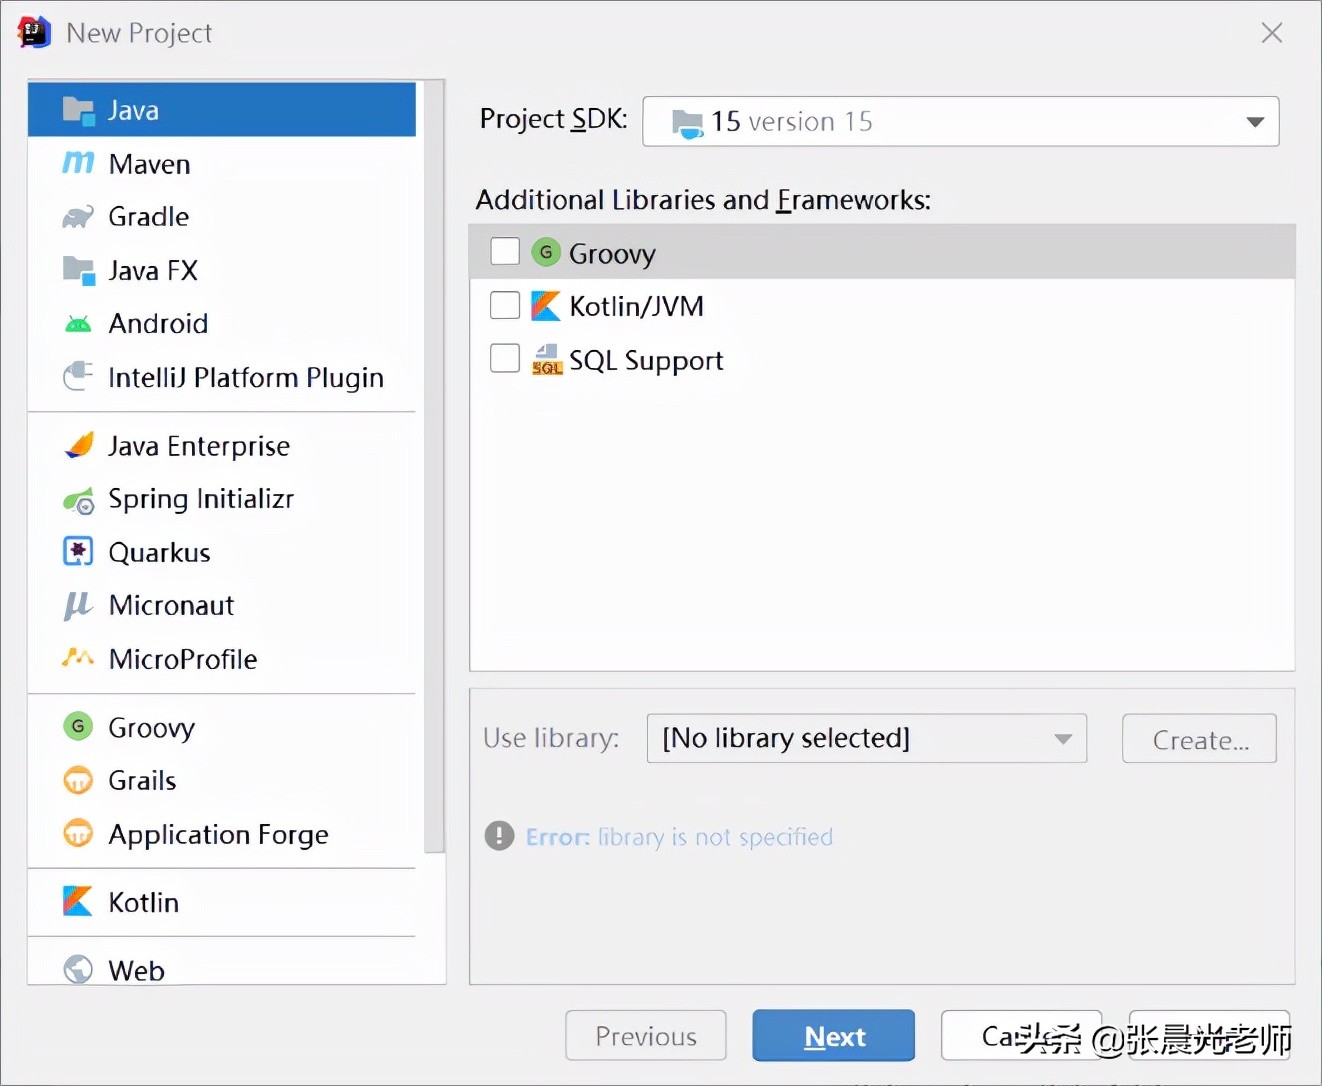Click the IntelliJ IDEA logo in the title bar

(34, 33)
